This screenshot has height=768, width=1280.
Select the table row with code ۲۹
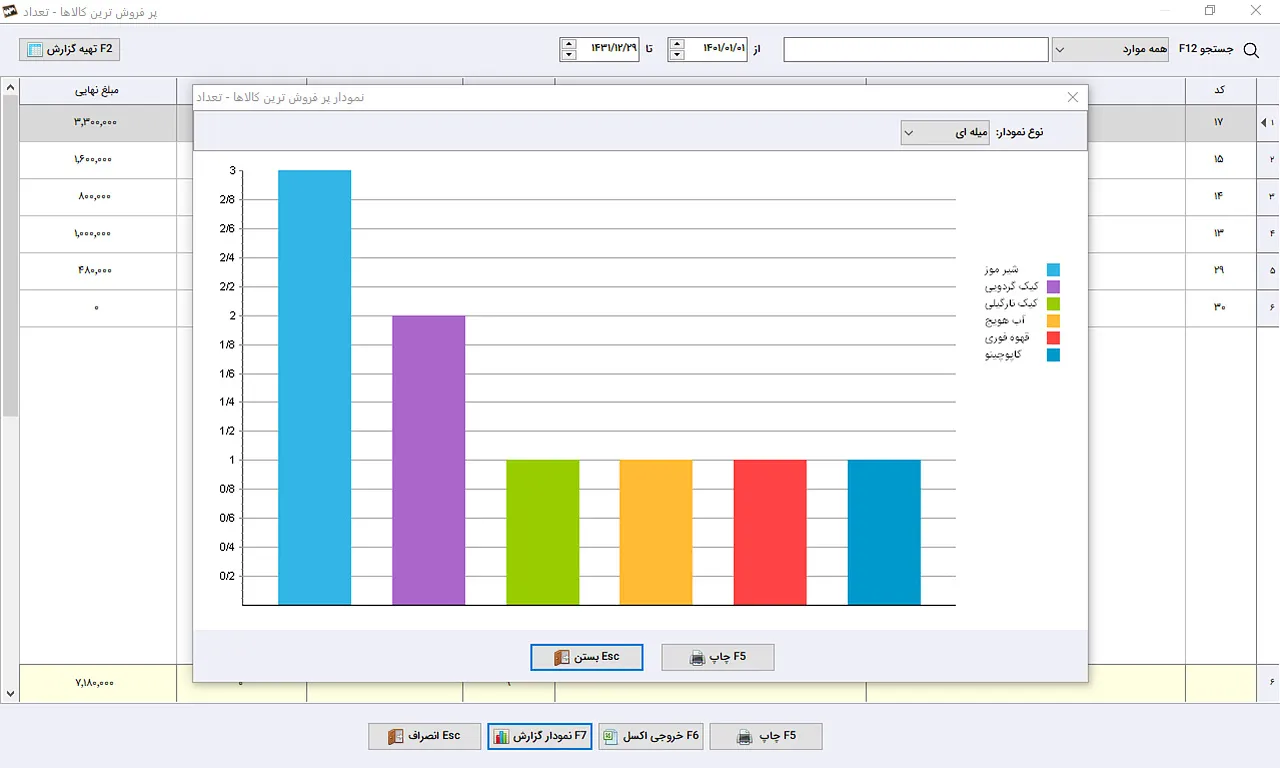coord(1219,270)
